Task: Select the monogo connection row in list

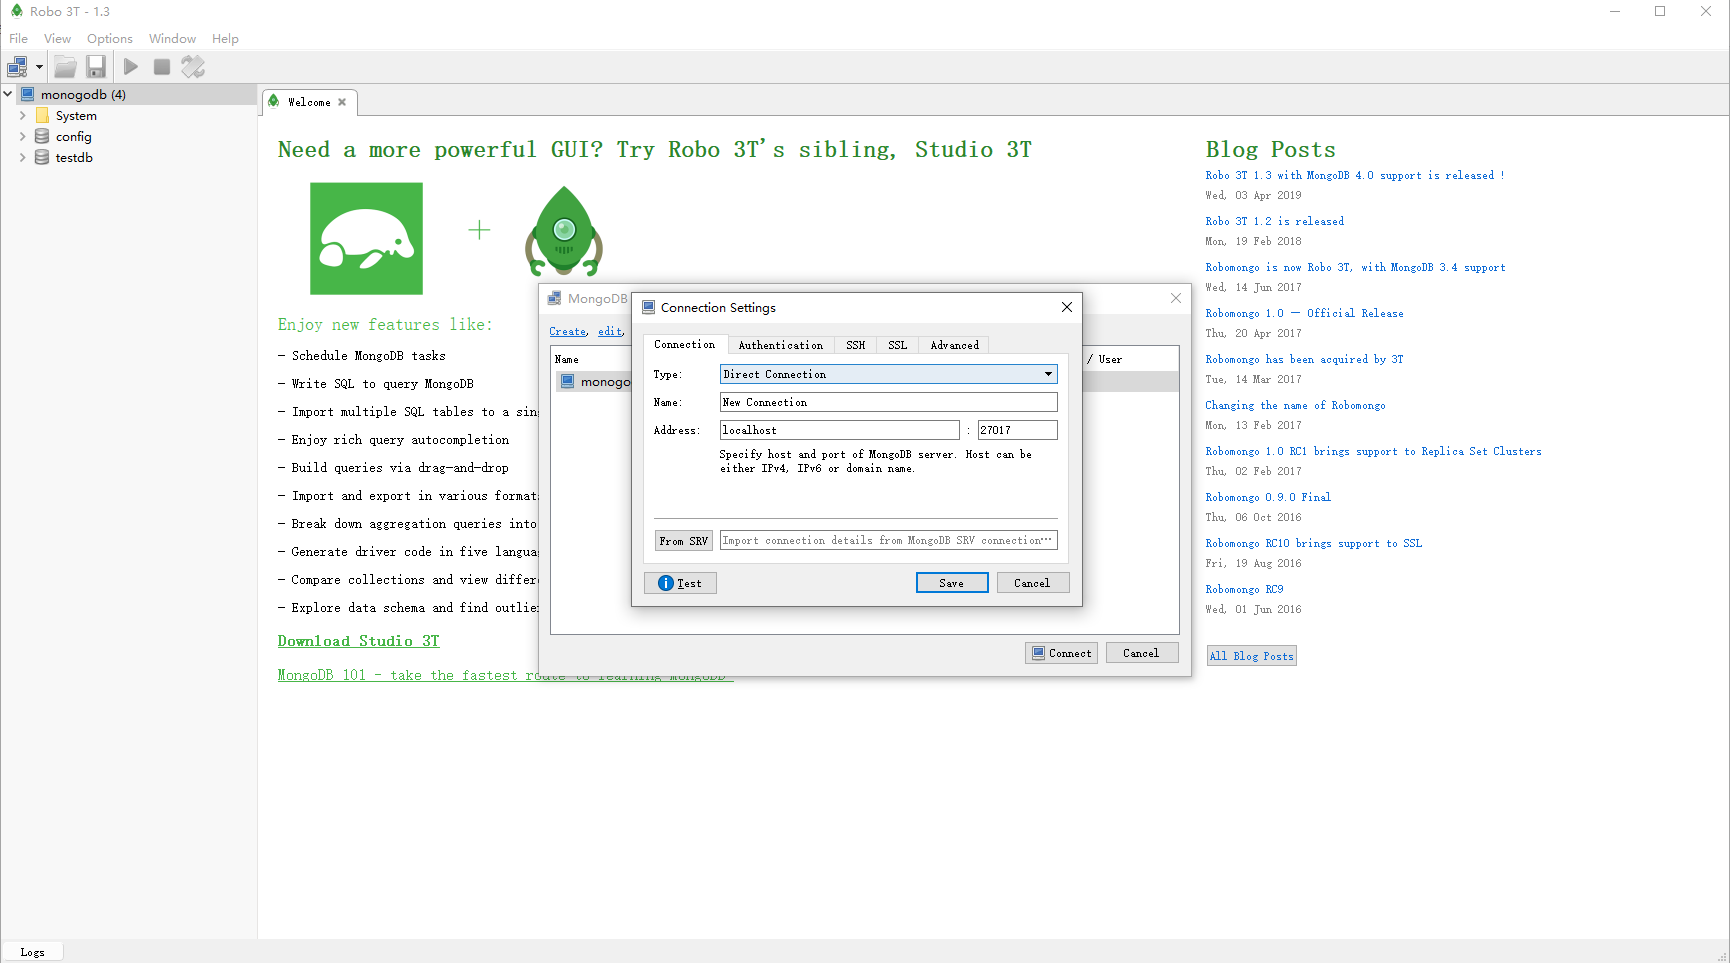Action: [865, 381]
